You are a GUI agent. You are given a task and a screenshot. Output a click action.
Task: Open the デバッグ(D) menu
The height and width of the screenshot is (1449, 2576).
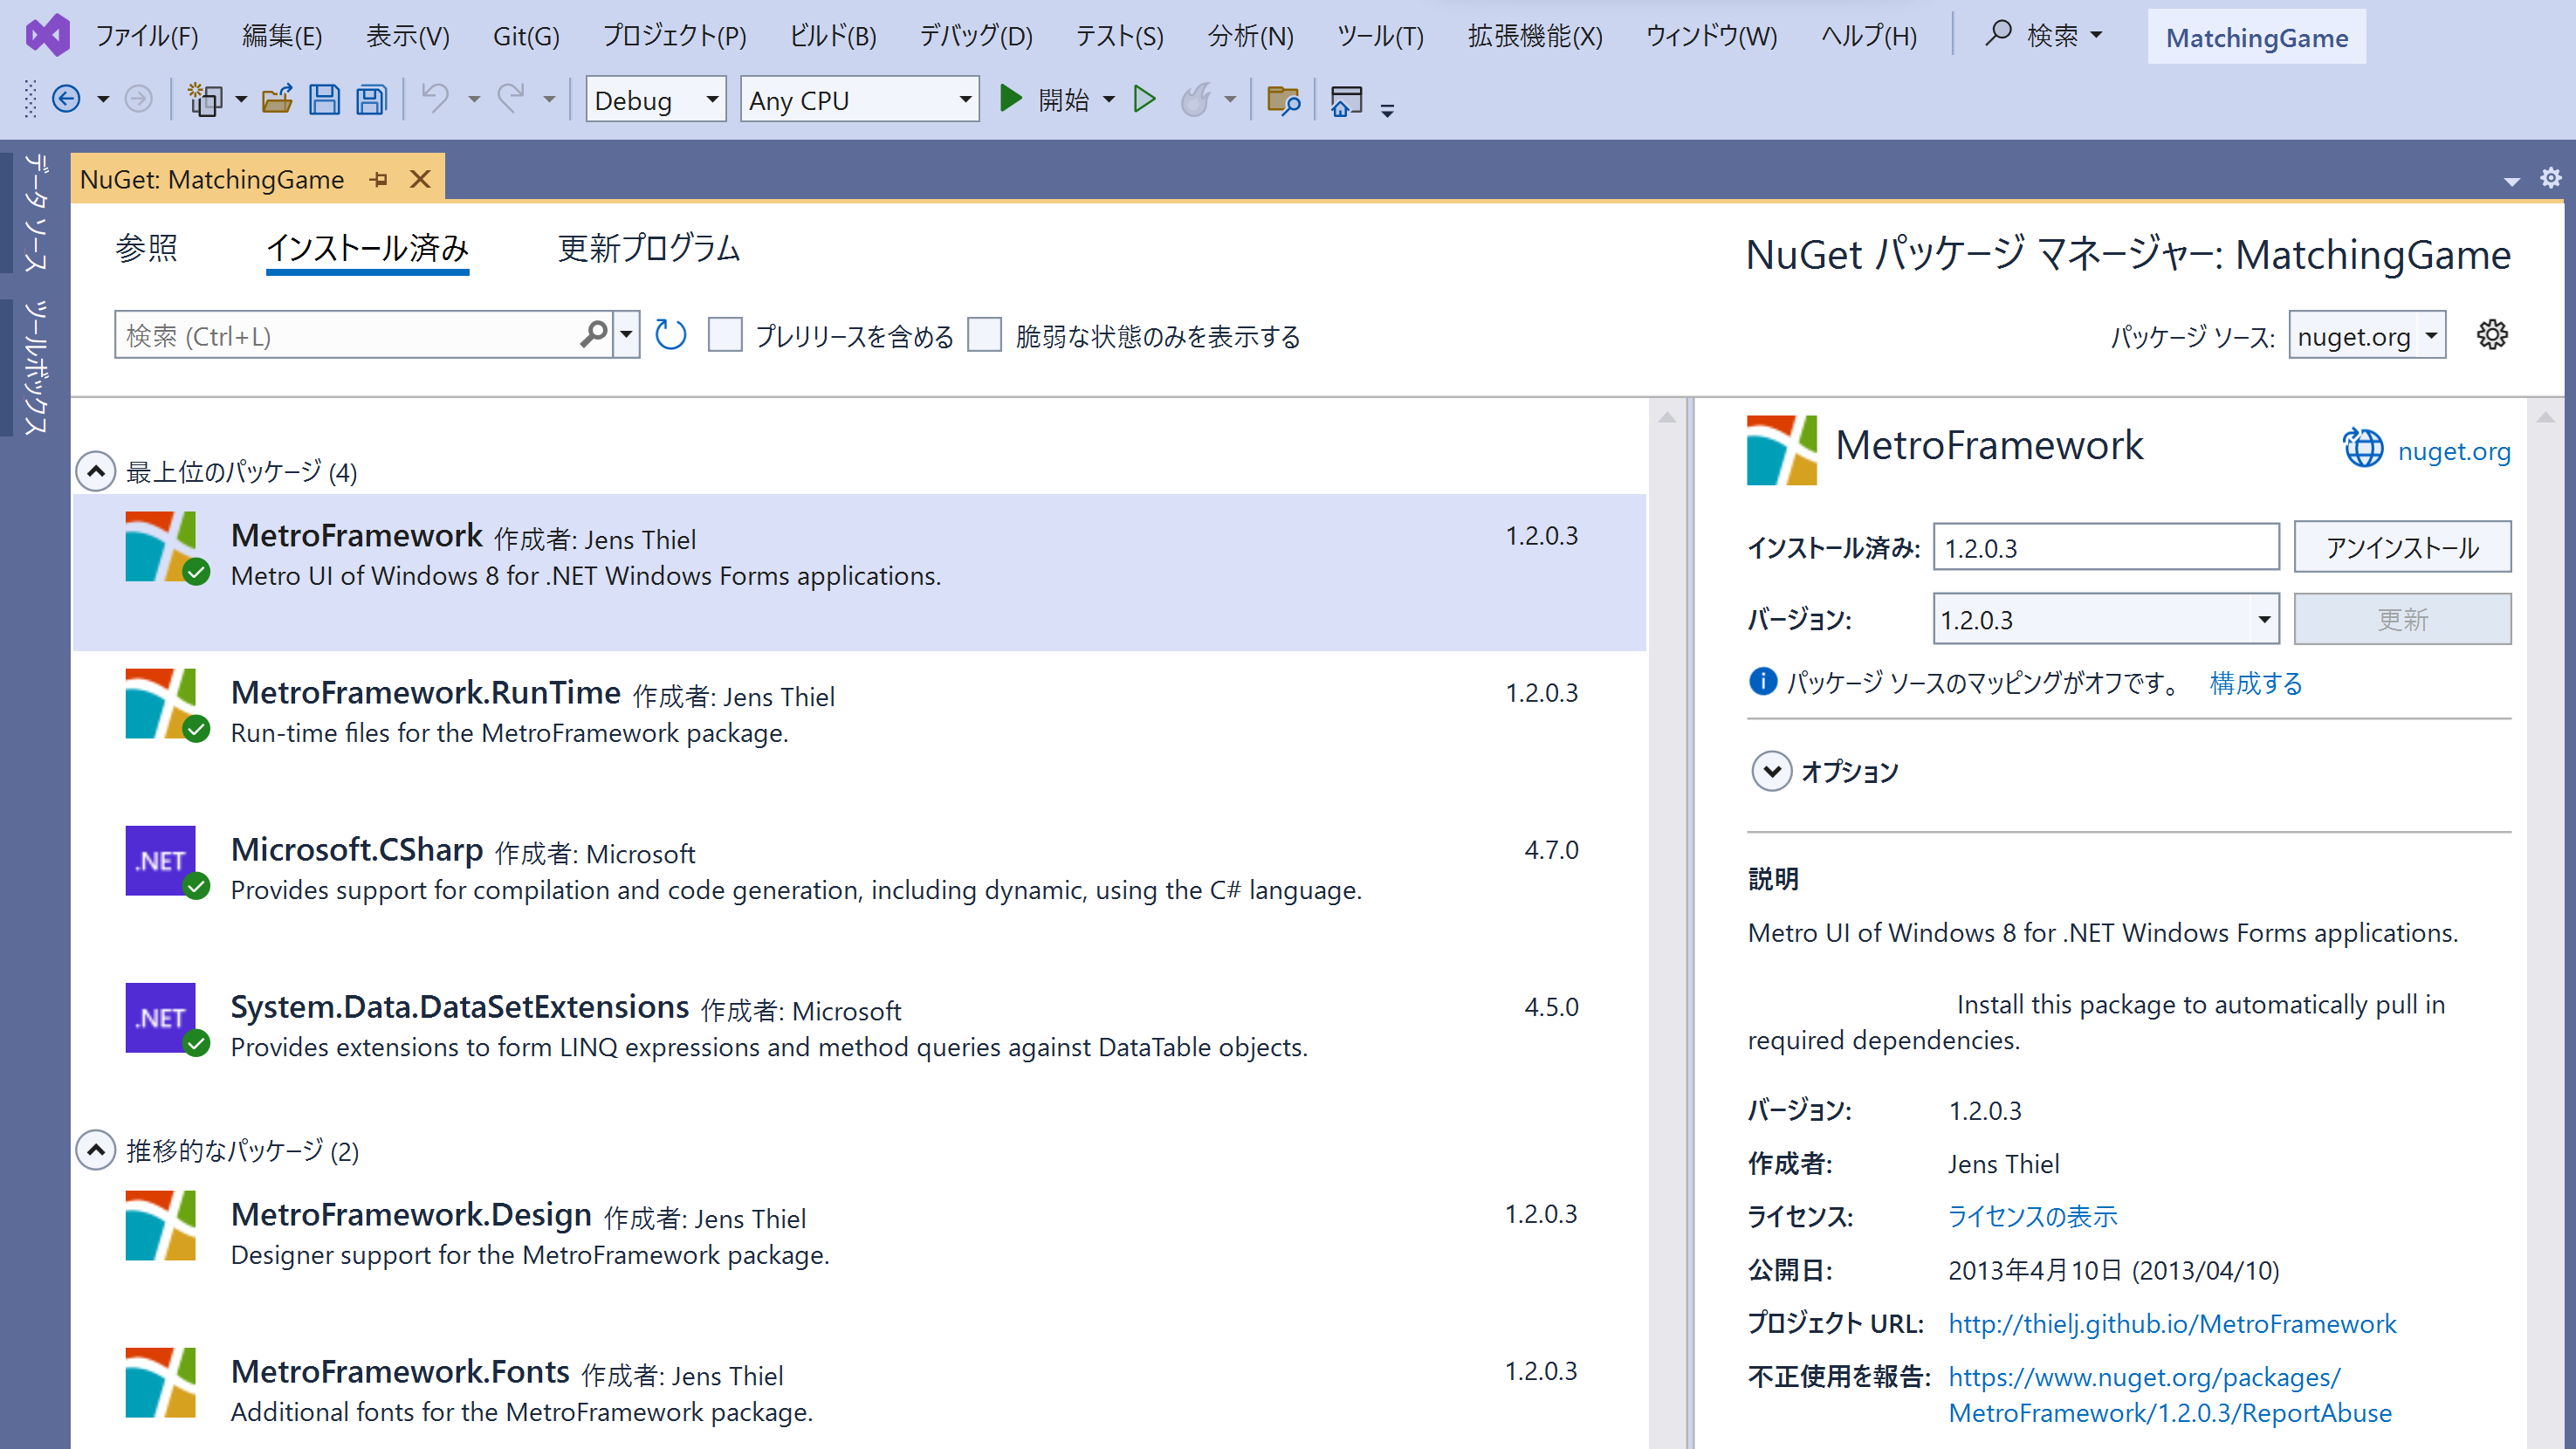[x=975, y=37]
